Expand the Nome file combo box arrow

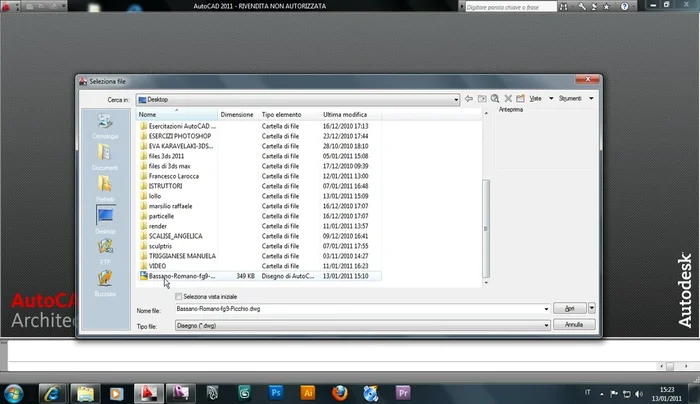point(546,311)
